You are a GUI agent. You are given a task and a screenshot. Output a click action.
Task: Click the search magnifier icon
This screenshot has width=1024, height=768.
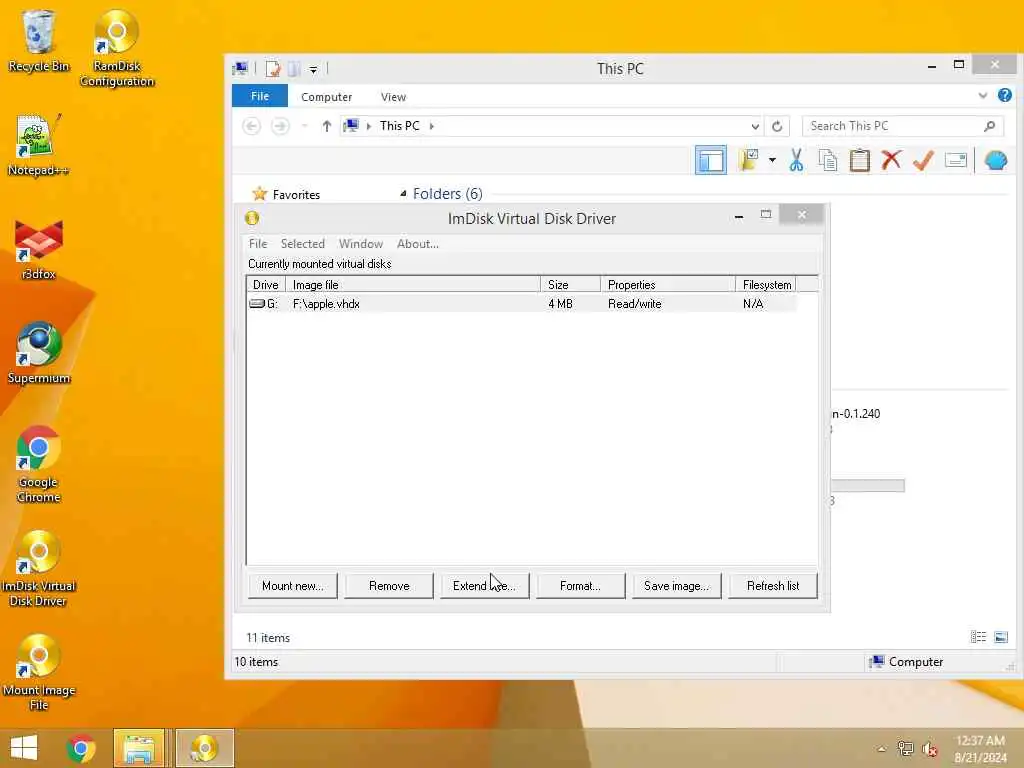[x=989, y=126]
